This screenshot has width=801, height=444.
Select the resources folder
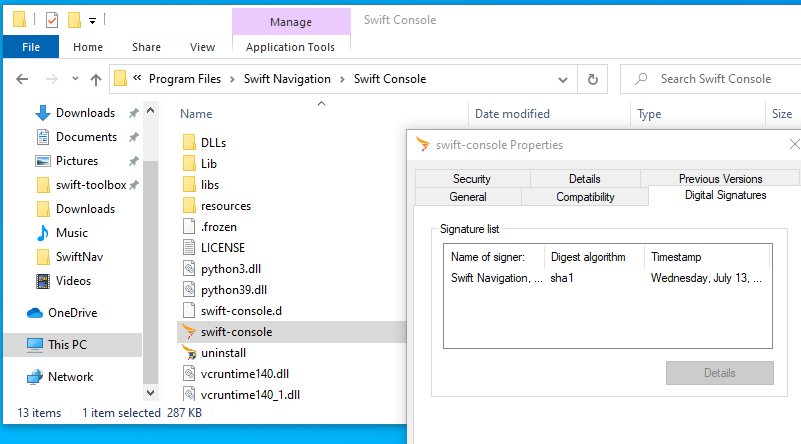226,206
